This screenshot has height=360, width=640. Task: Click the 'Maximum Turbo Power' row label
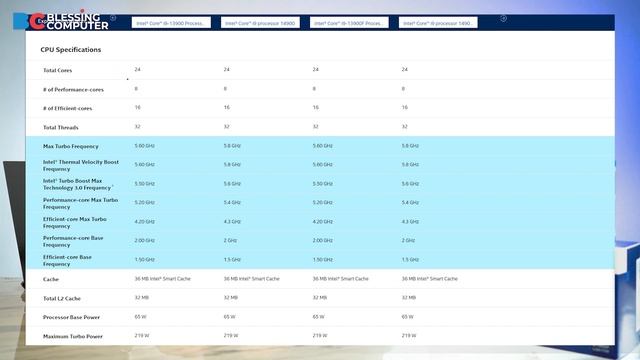click(73, 336)
